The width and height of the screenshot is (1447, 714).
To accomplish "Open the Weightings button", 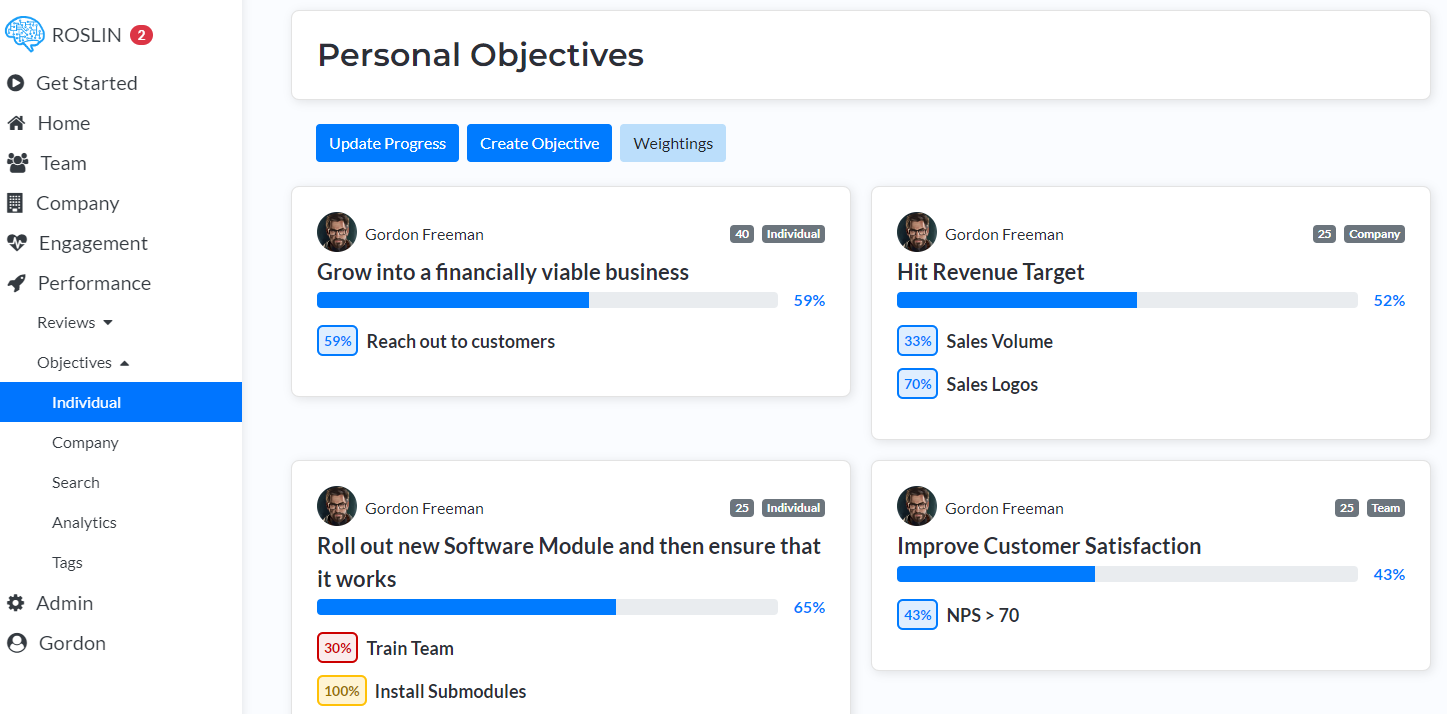I will pos(673,143).
